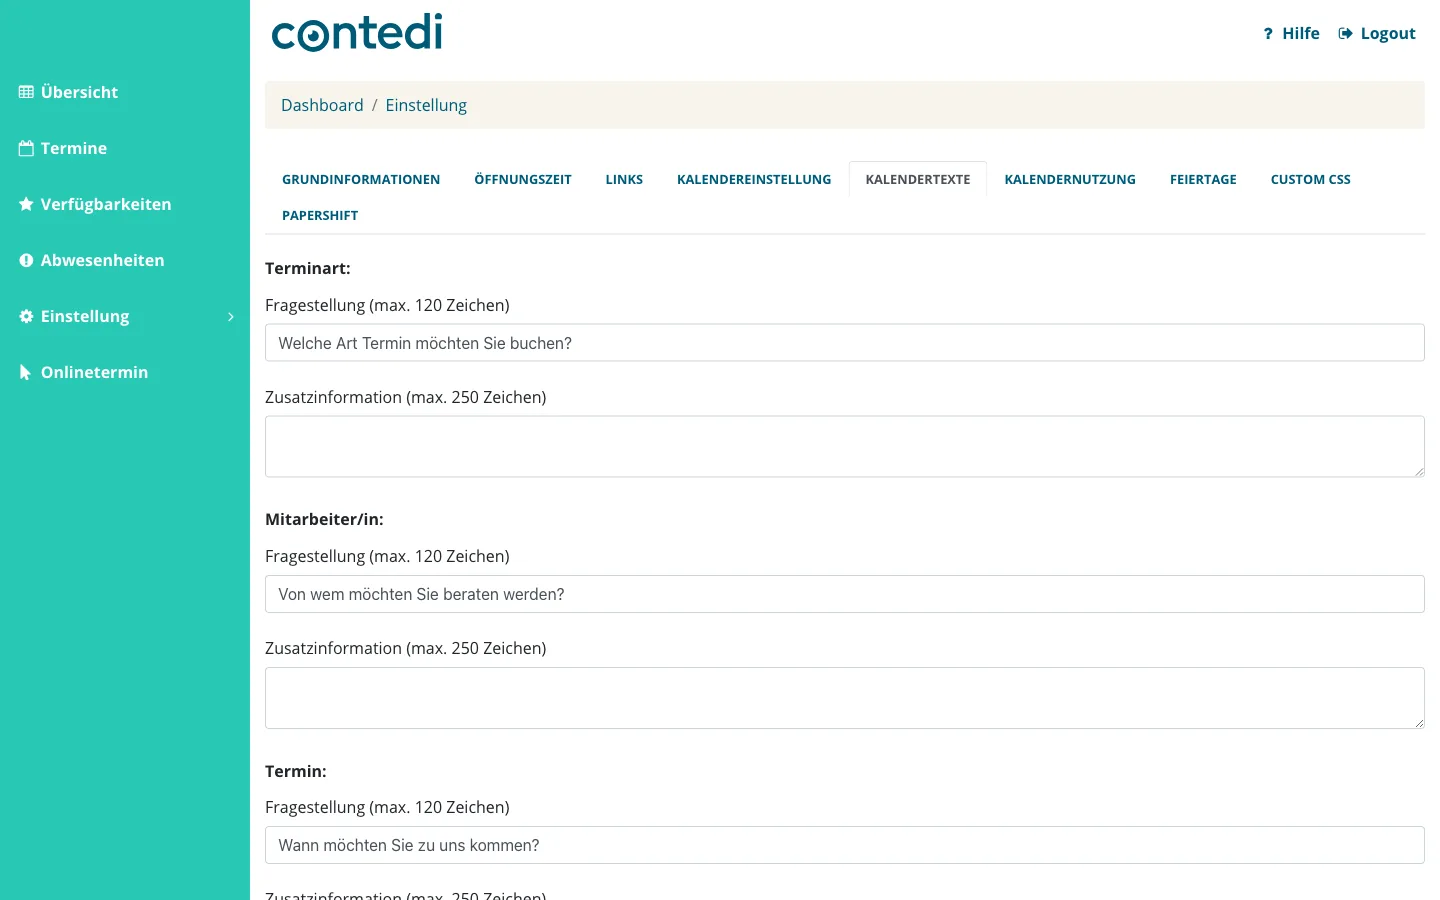Select the Kalendereinstellung tab
This screenshot has width=1440, height=900.
point(754,179)
